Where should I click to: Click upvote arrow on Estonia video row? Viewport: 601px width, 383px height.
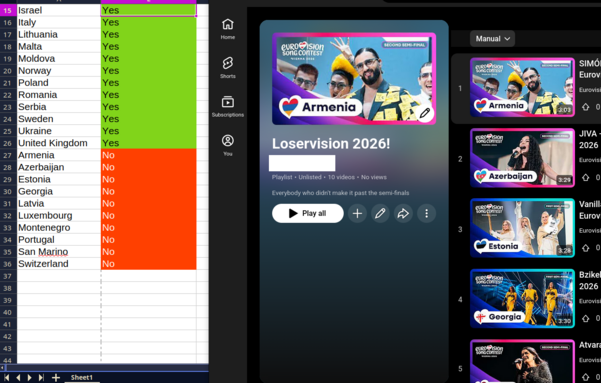pyautogui.click(x=586, y=248)
